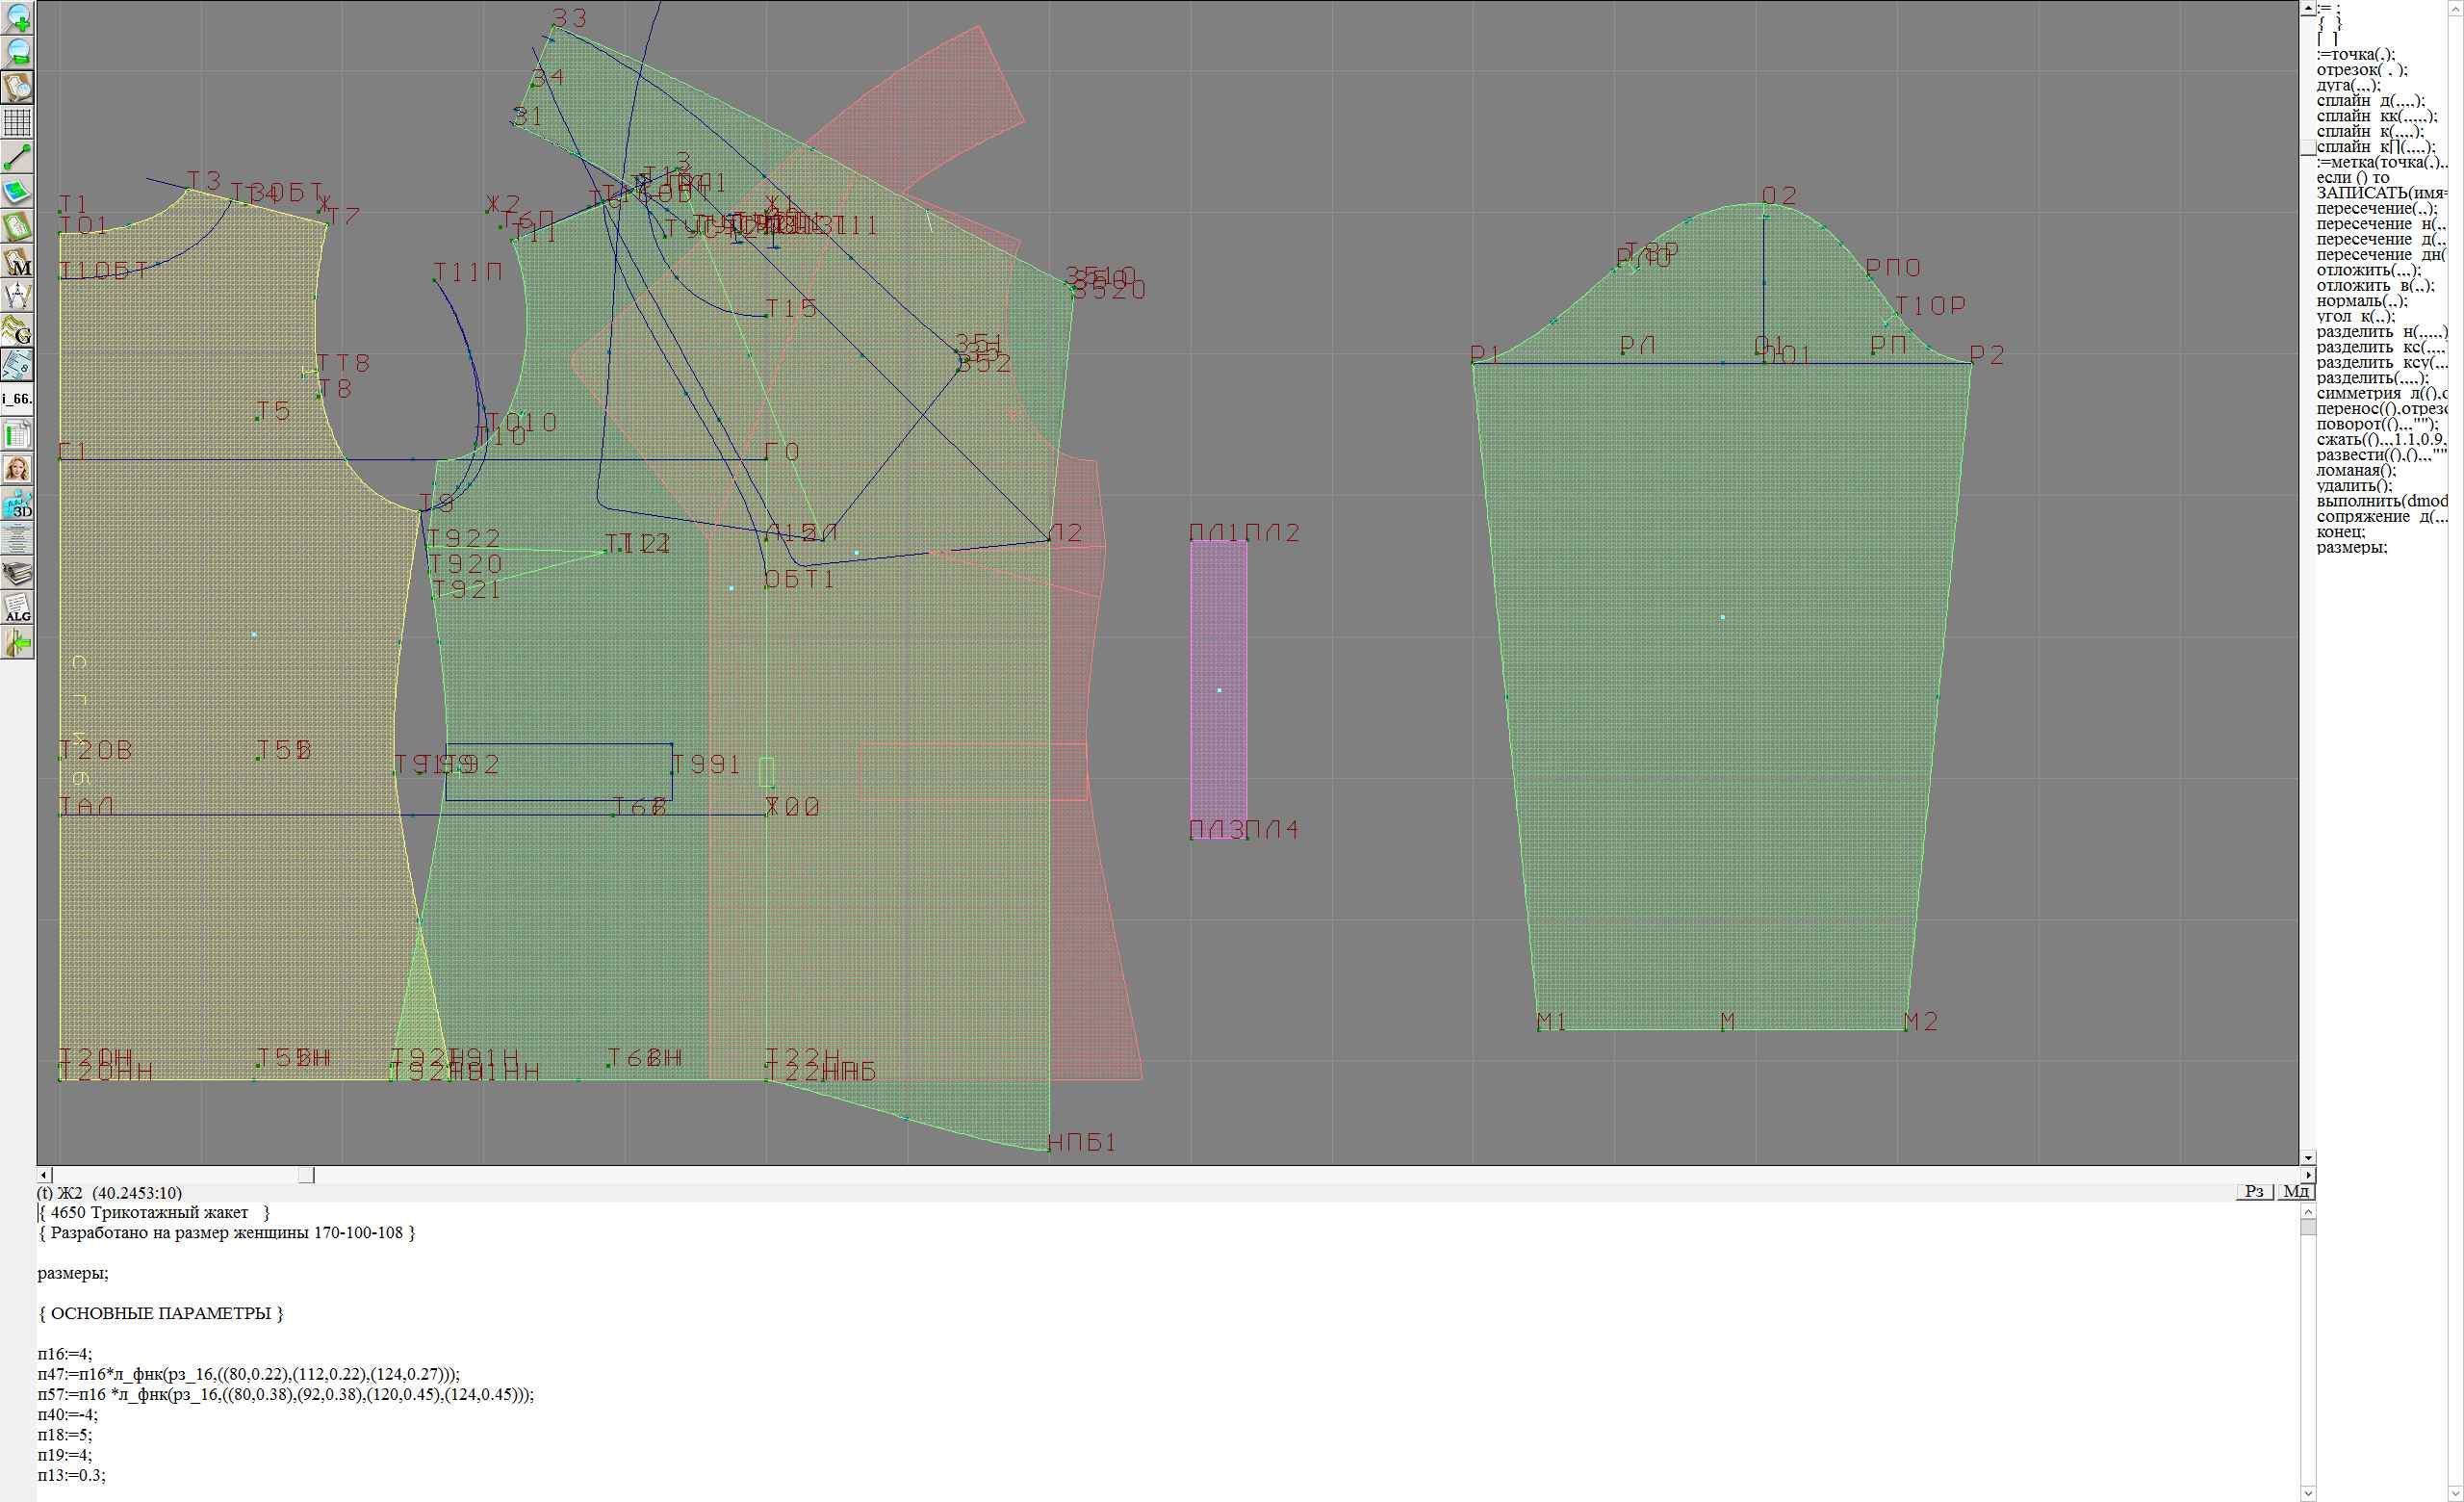Select the line segment tool icon
This screenshot has height=1502, width=2464.
point(17,157)
